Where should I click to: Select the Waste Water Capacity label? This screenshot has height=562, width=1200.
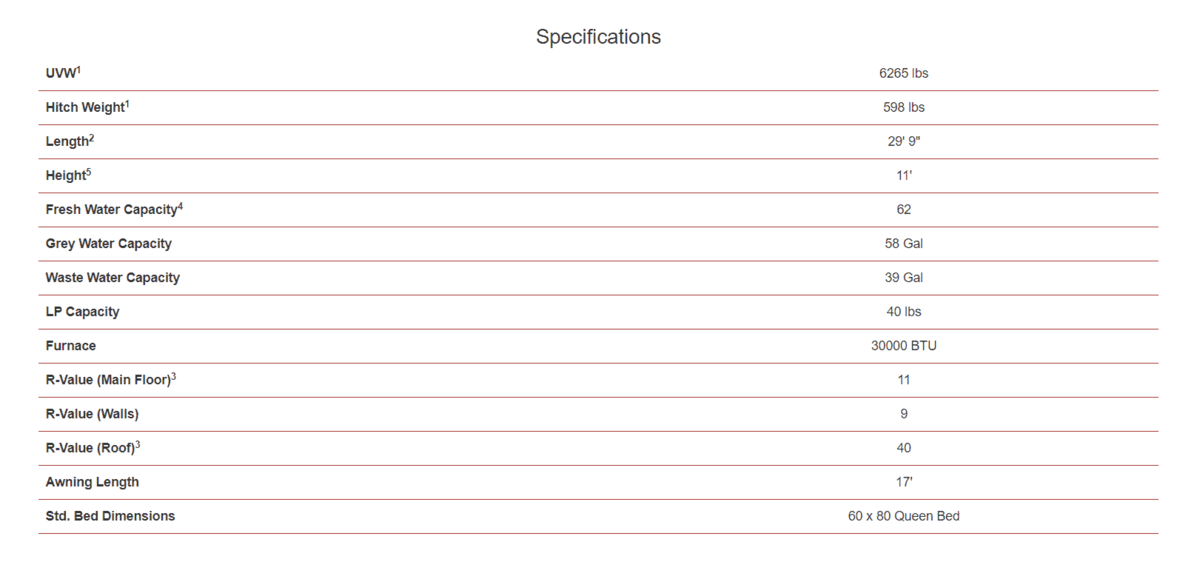click(x=112, y=278)
